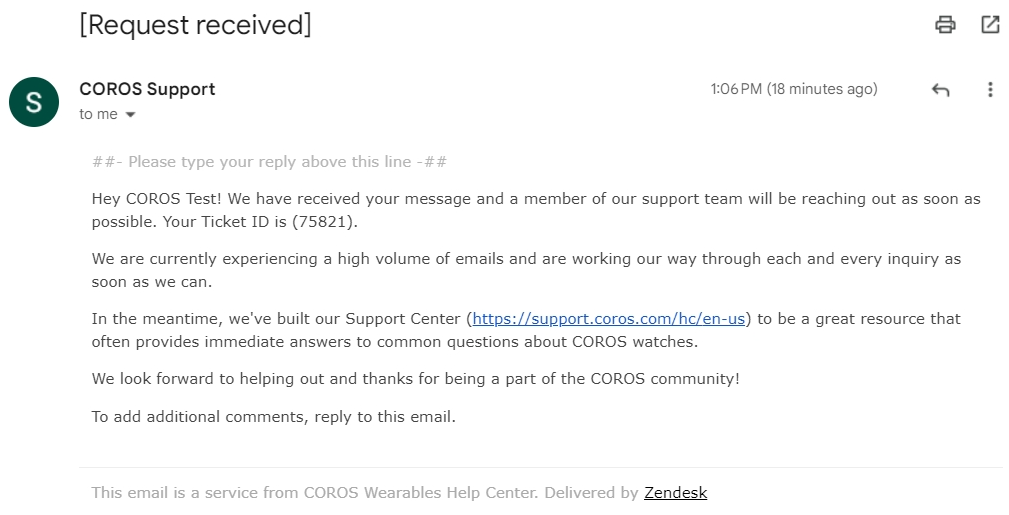Click the green sender avatar "S"
The width and height of the screenshot is (1009, 515).
(34, 102)
